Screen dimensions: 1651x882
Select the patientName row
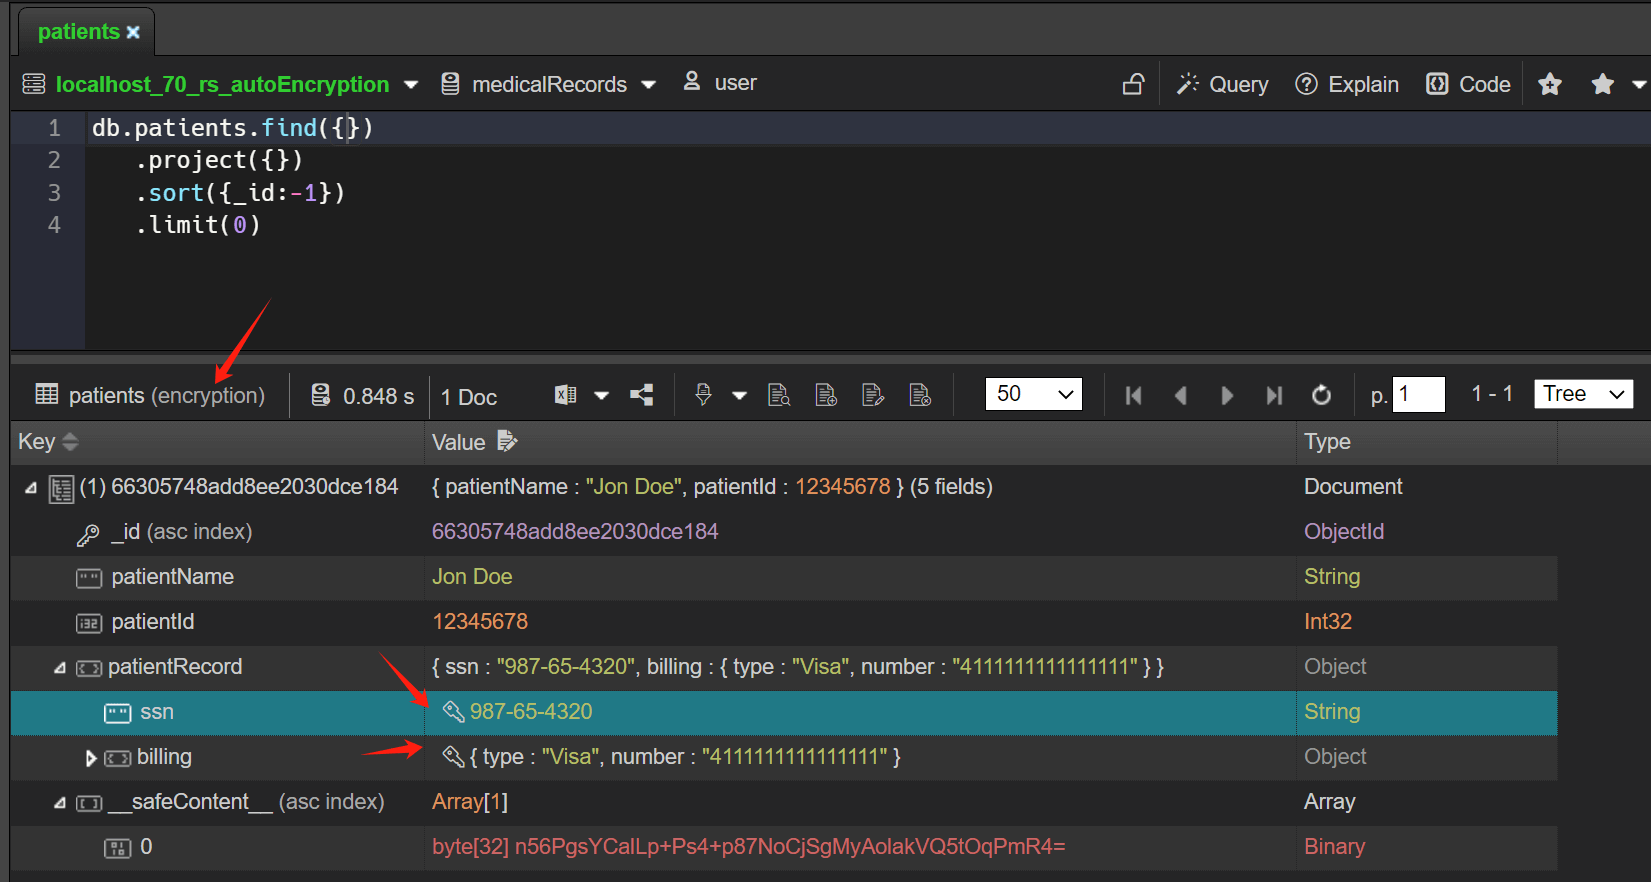tap(784, 577)
